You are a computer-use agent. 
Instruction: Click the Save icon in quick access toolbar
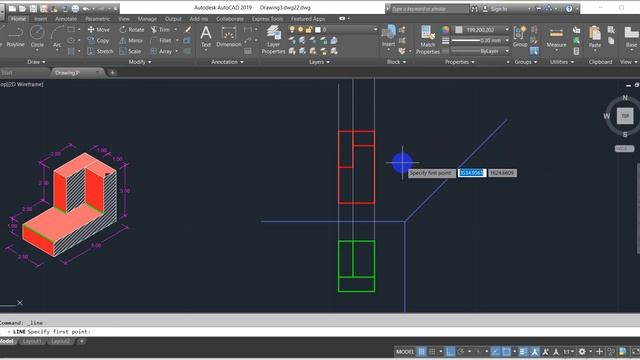[x=33, y=8]
